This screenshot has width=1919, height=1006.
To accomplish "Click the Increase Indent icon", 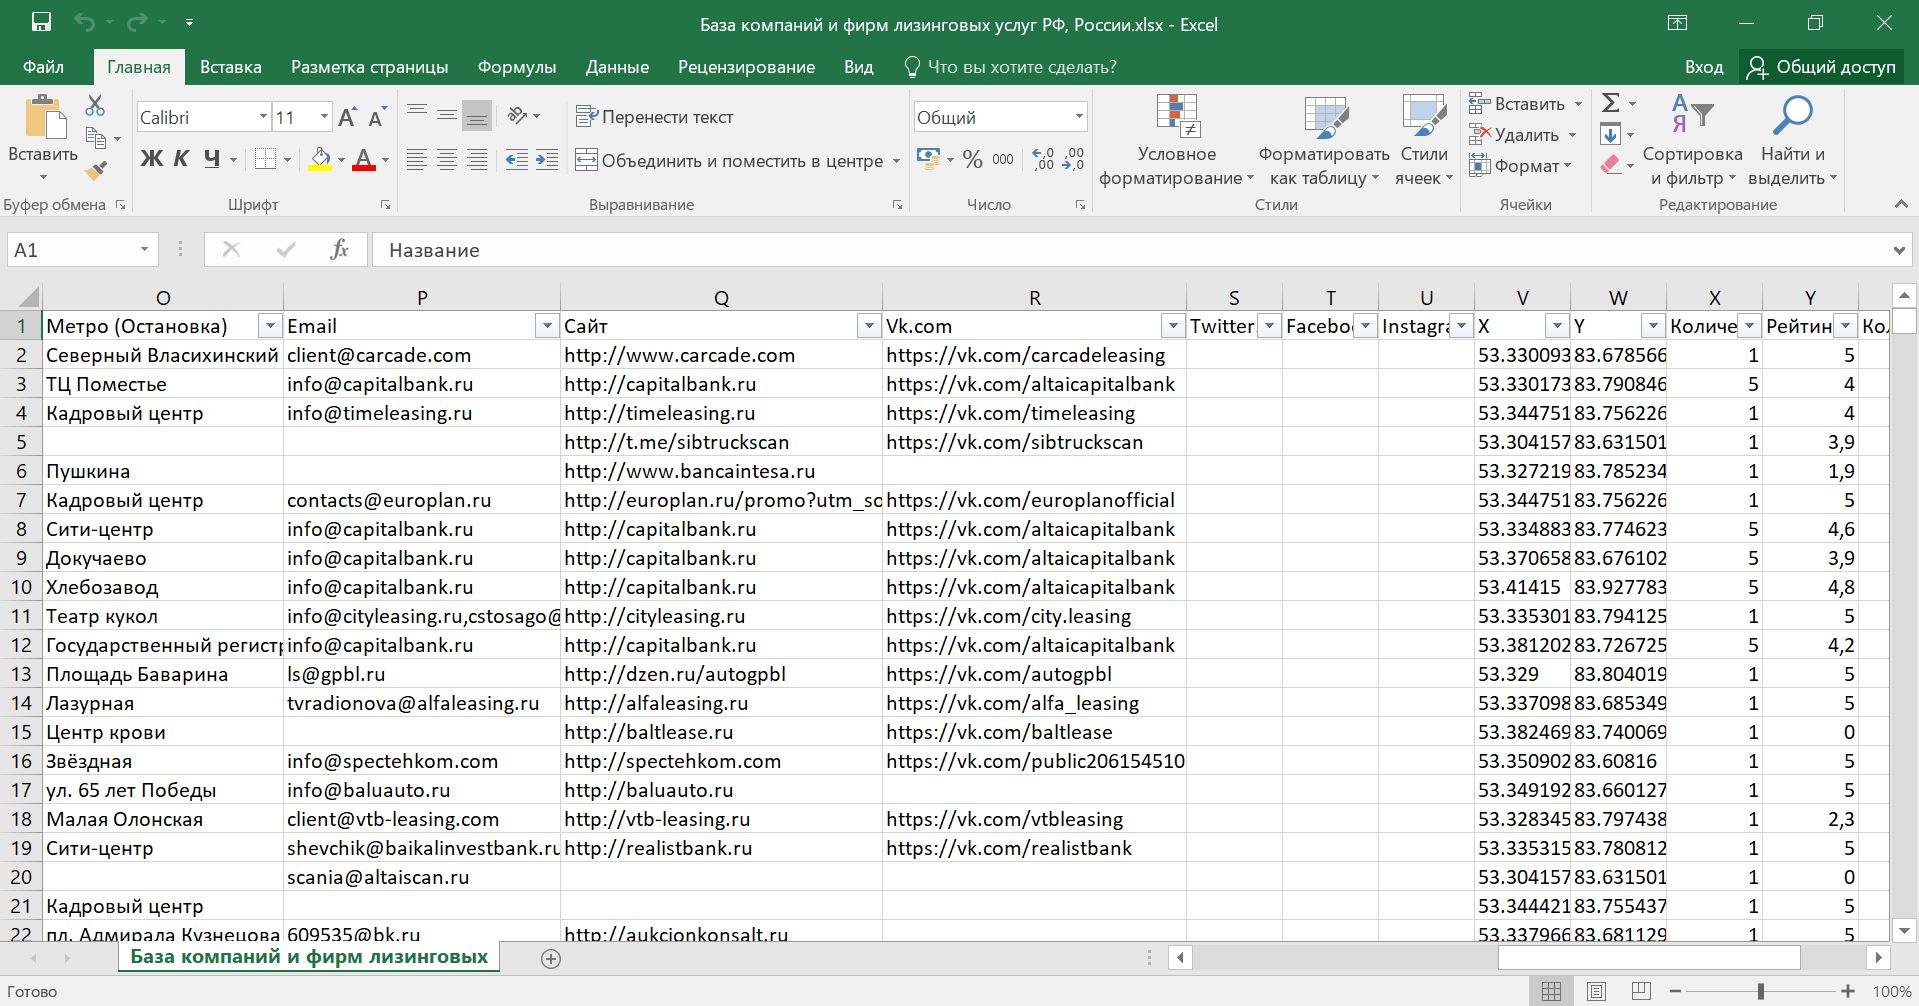I will 547,160.
